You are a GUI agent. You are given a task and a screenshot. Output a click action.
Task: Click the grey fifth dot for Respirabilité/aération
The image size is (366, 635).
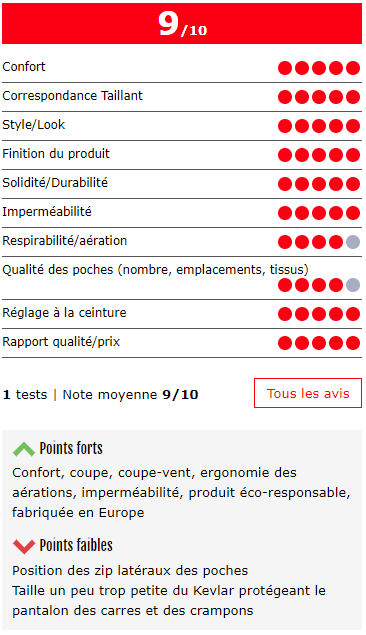click(x=353, y=242)
